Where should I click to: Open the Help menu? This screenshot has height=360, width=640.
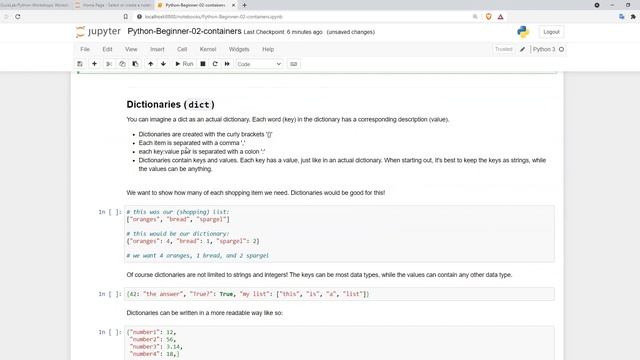click(x=268, y=49)
